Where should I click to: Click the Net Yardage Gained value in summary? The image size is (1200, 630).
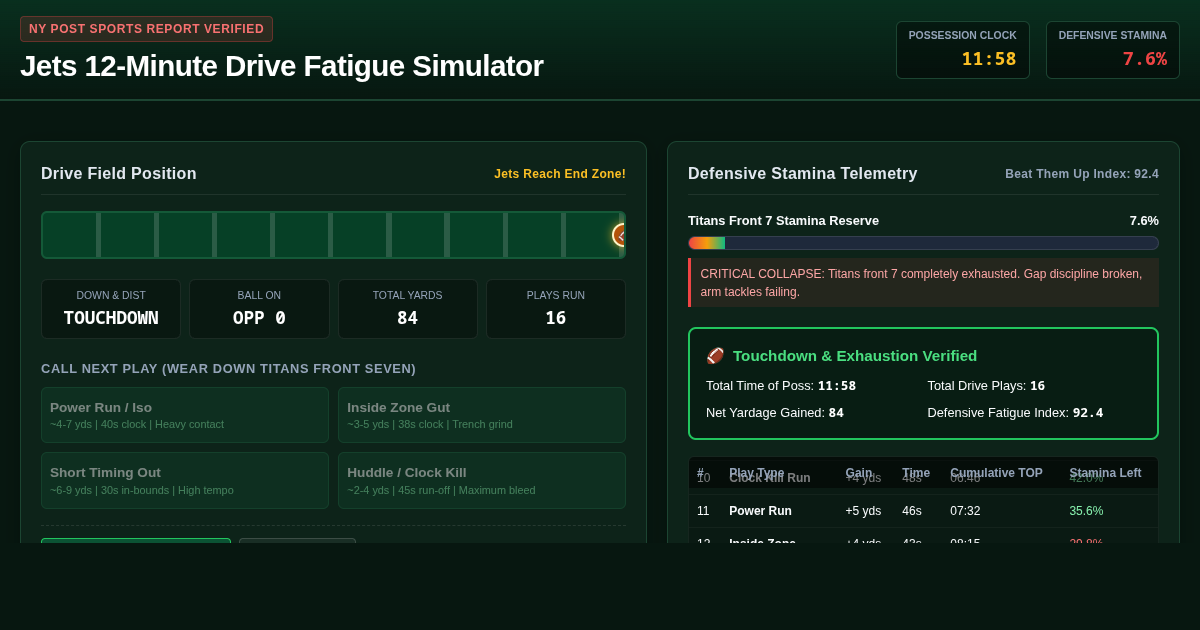(836, 413)
